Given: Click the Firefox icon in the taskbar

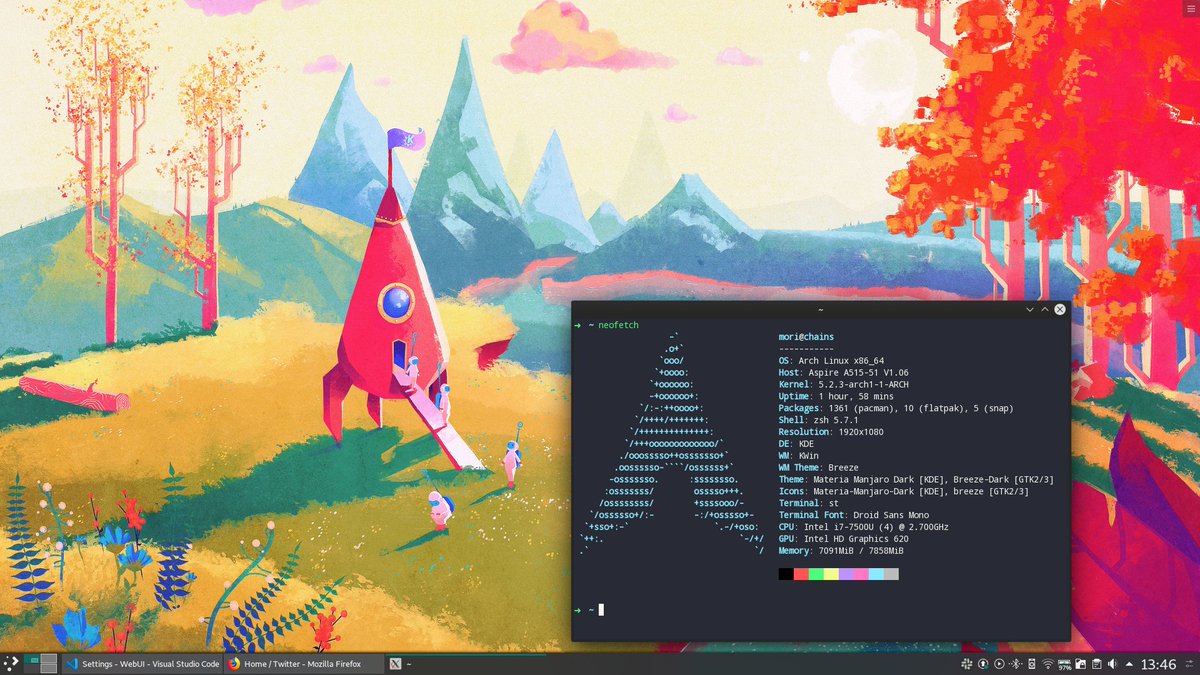Looking at the screenshot, I should coord(234,664).
